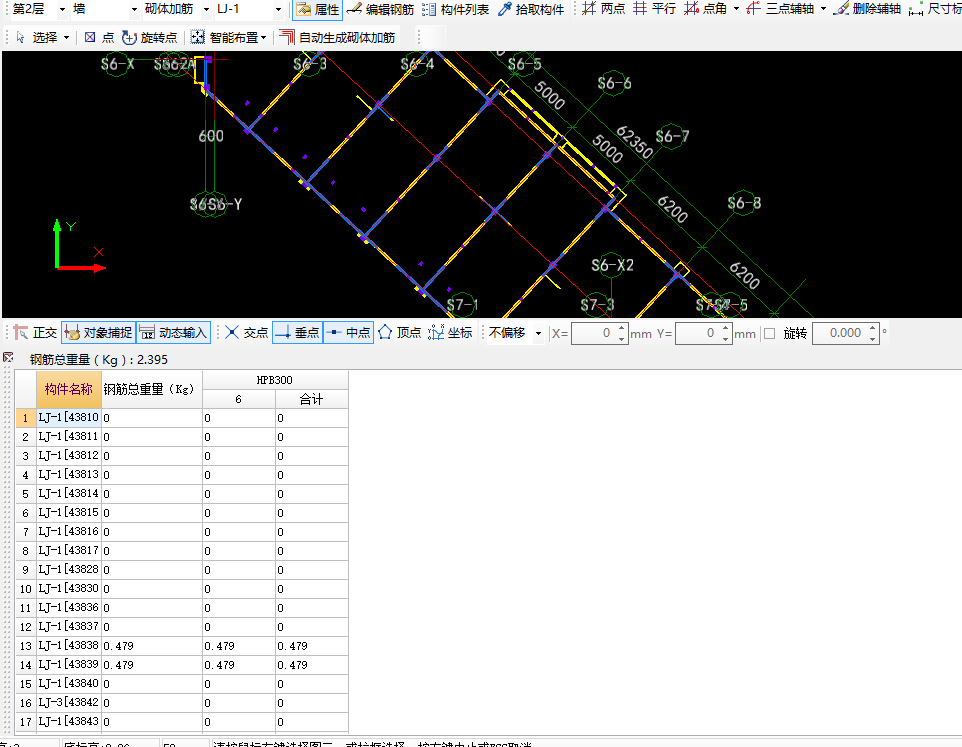Toggle 交点 intersection snap
Image resolution: width=962 pixels, height=747 pixels.
click(247, 332)
